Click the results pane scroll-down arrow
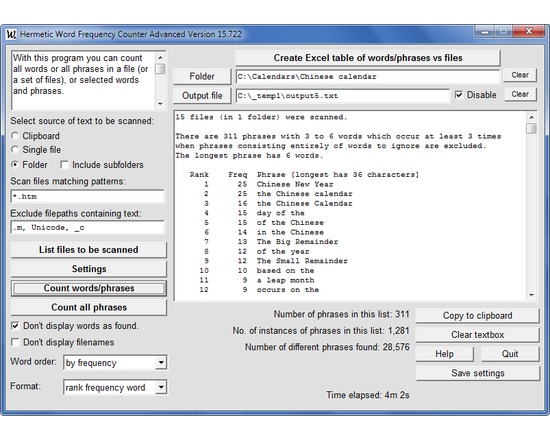 coord(531,295)
